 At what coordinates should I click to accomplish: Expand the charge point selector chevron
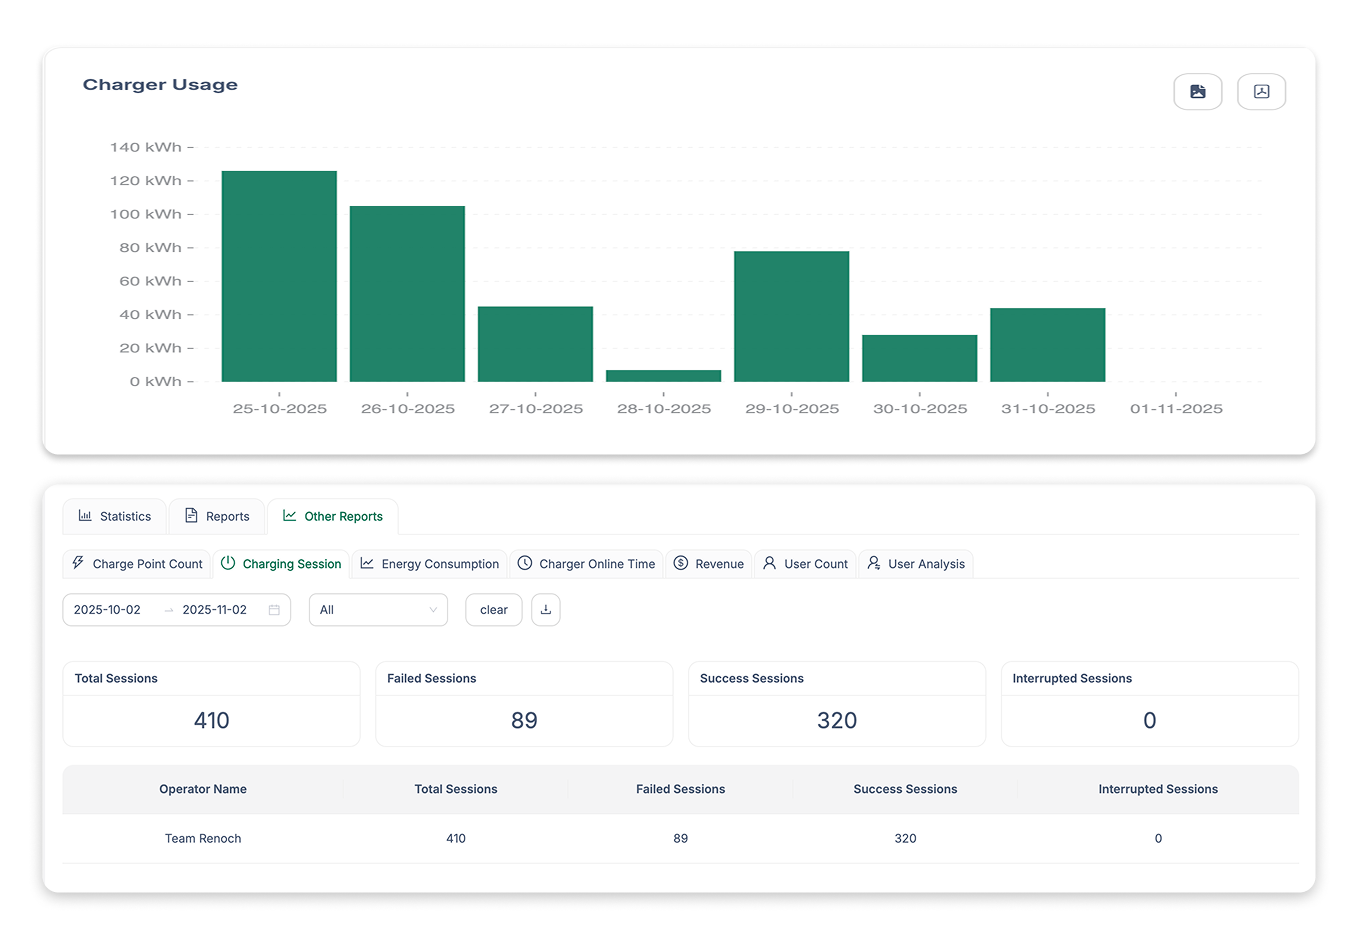432,609
